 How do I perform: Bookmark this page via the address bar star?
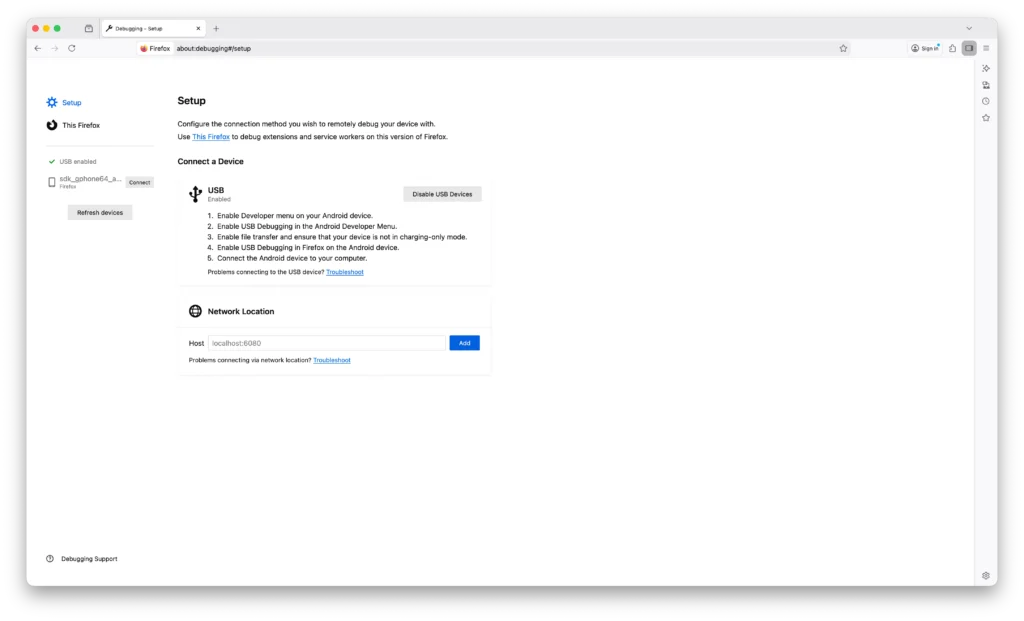[x=843, y=47]
